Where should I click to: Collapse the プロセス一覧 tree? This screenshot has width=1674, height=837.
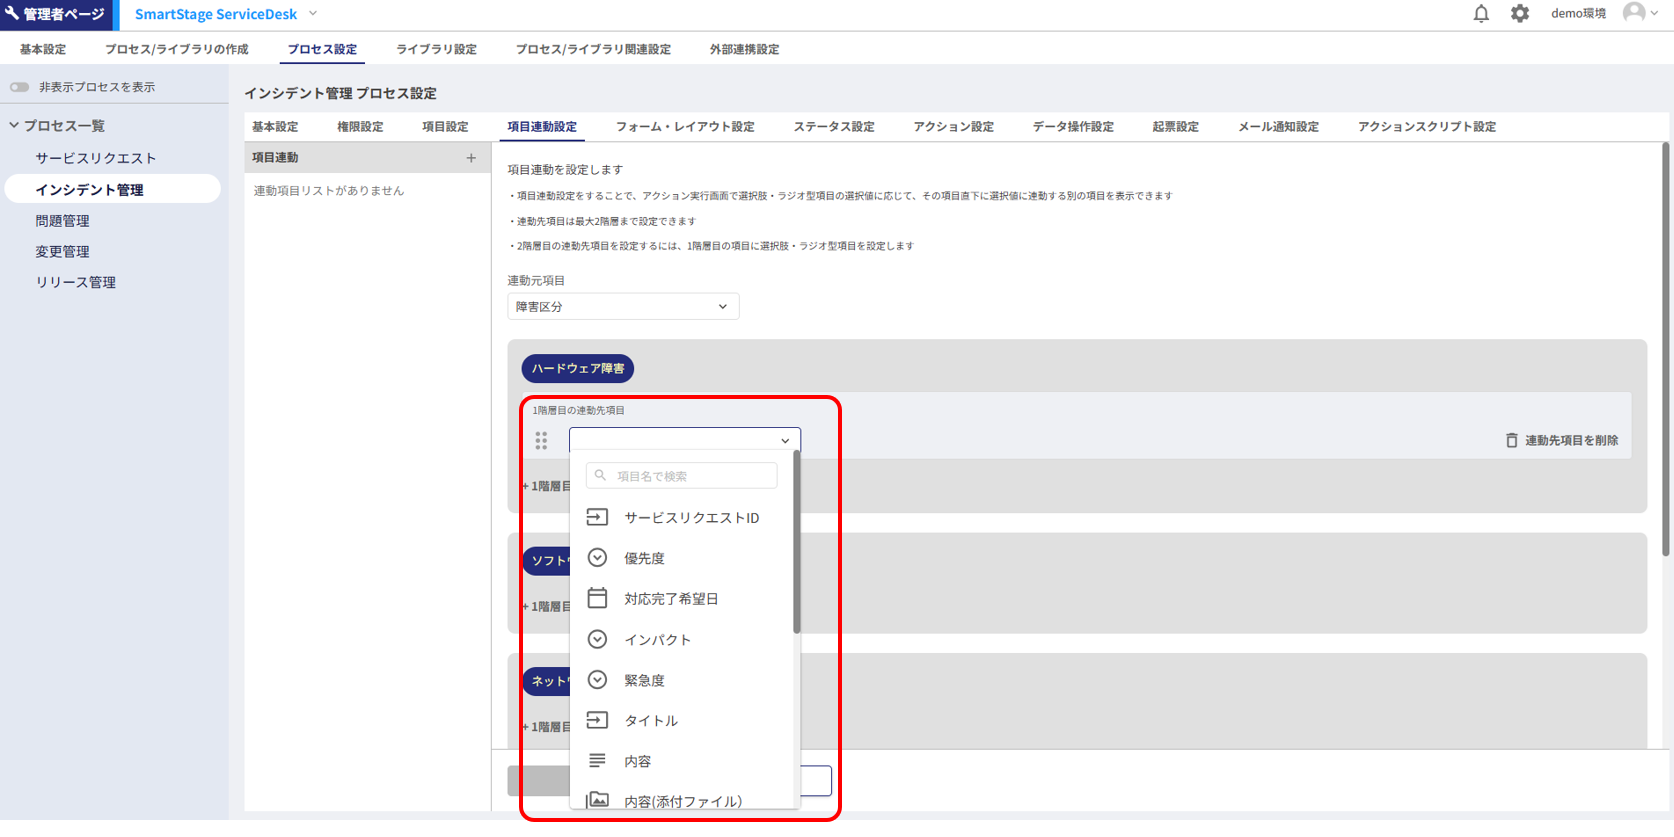[14, 126]
